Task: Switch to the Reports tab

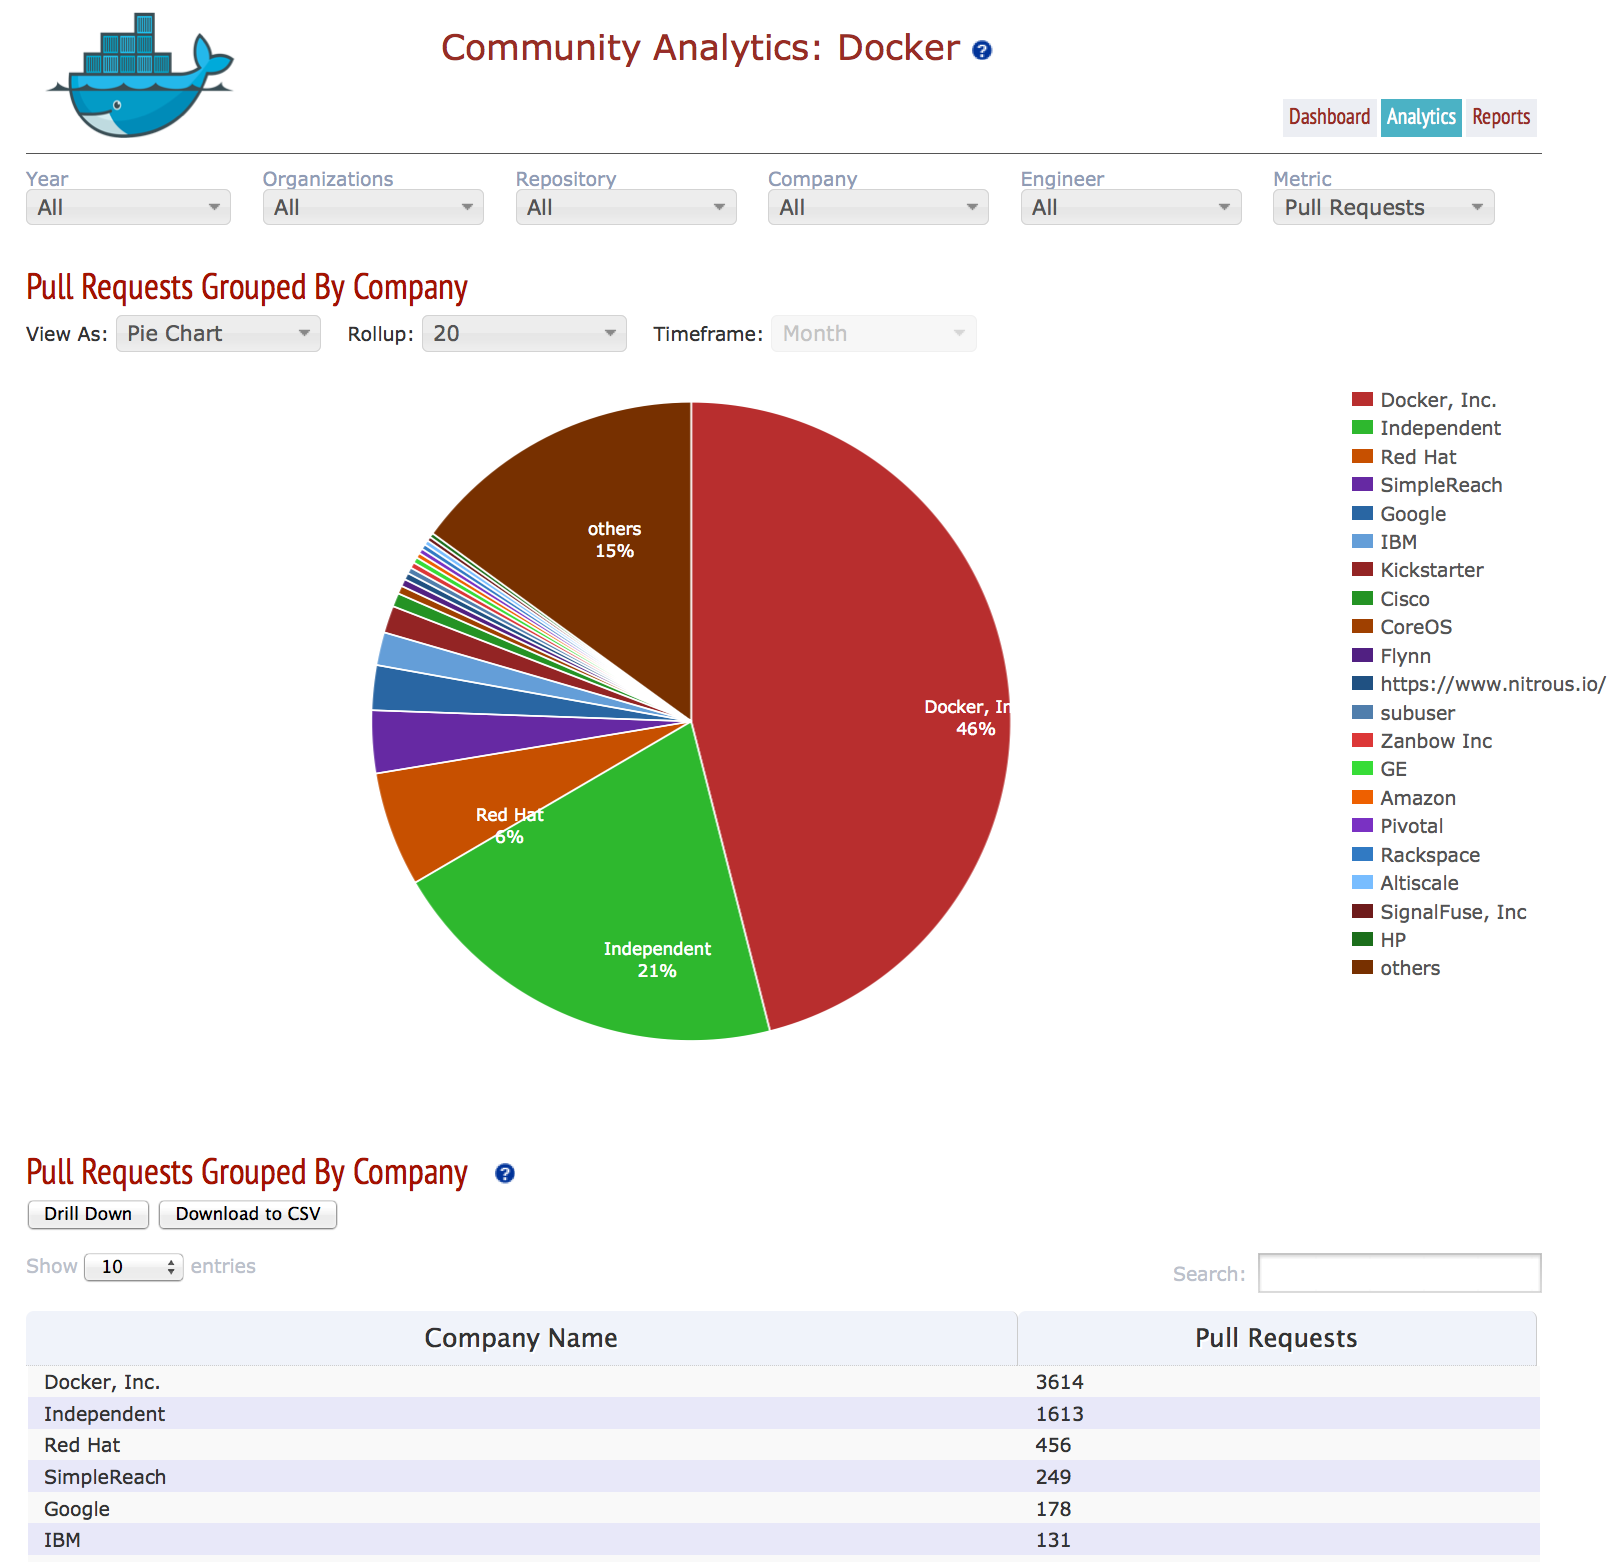Action: pyautogui.click(x=1501, y=117)
